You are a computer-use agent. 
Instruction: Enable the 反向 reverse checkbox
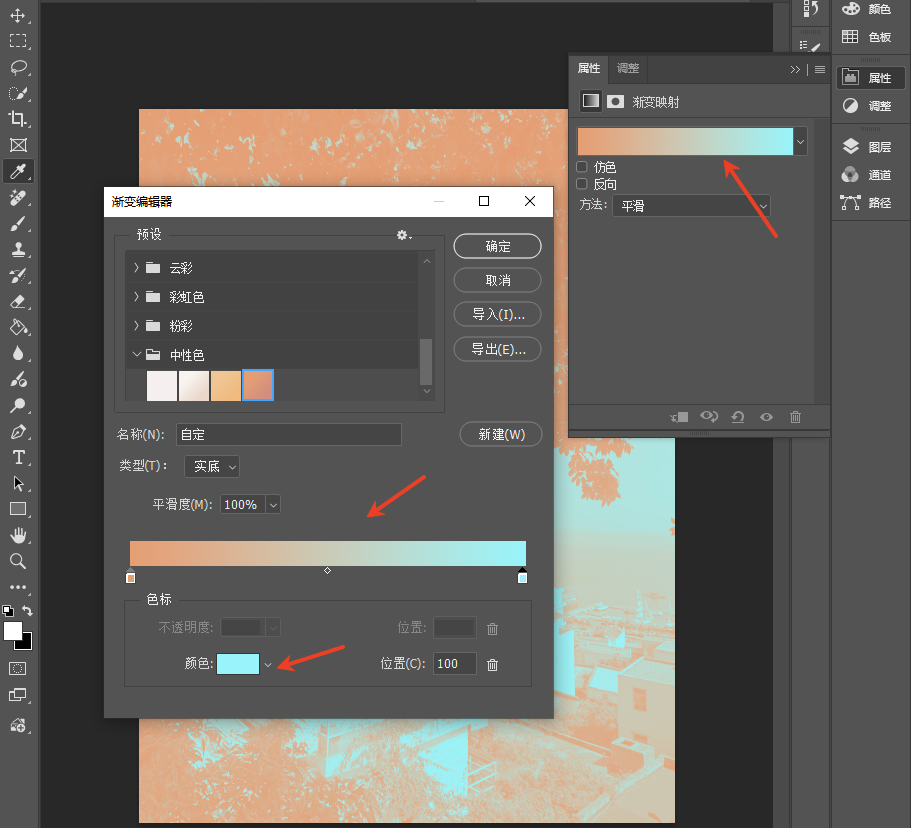point(582,184)
